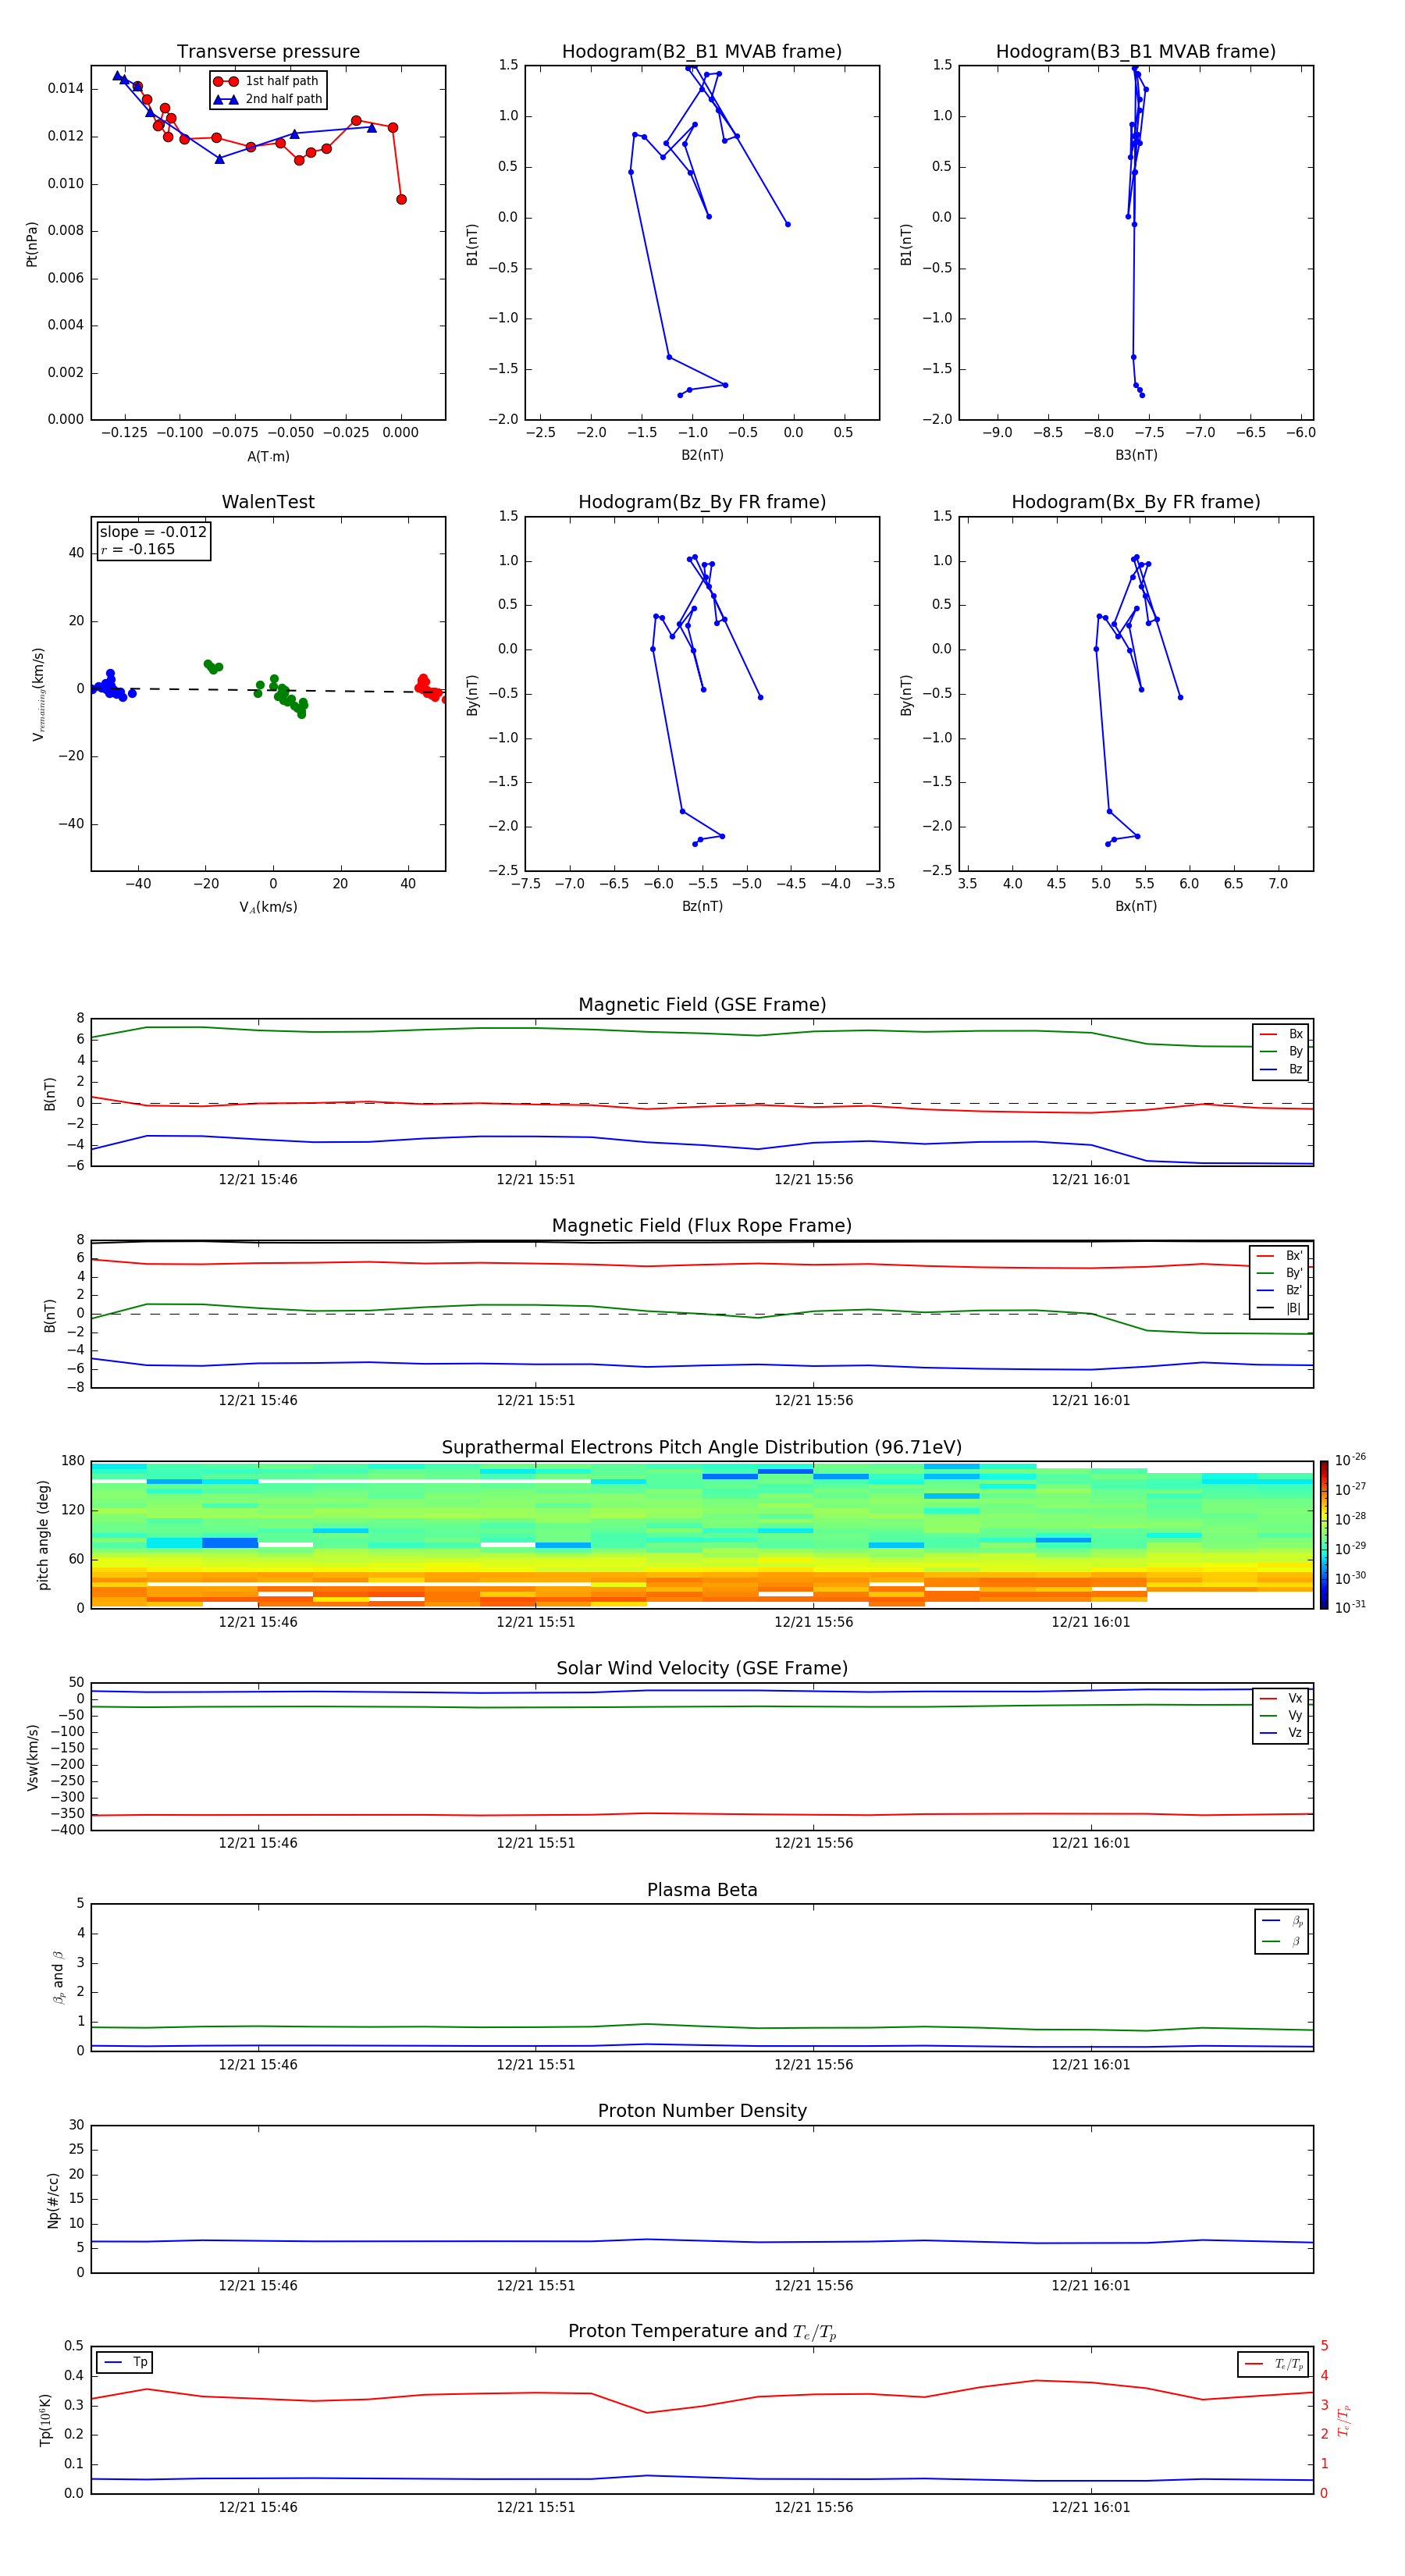Click the βp entry in Plasma Beta legend
This screenshot has width=1405, height=2576.
point(1283,1921)
